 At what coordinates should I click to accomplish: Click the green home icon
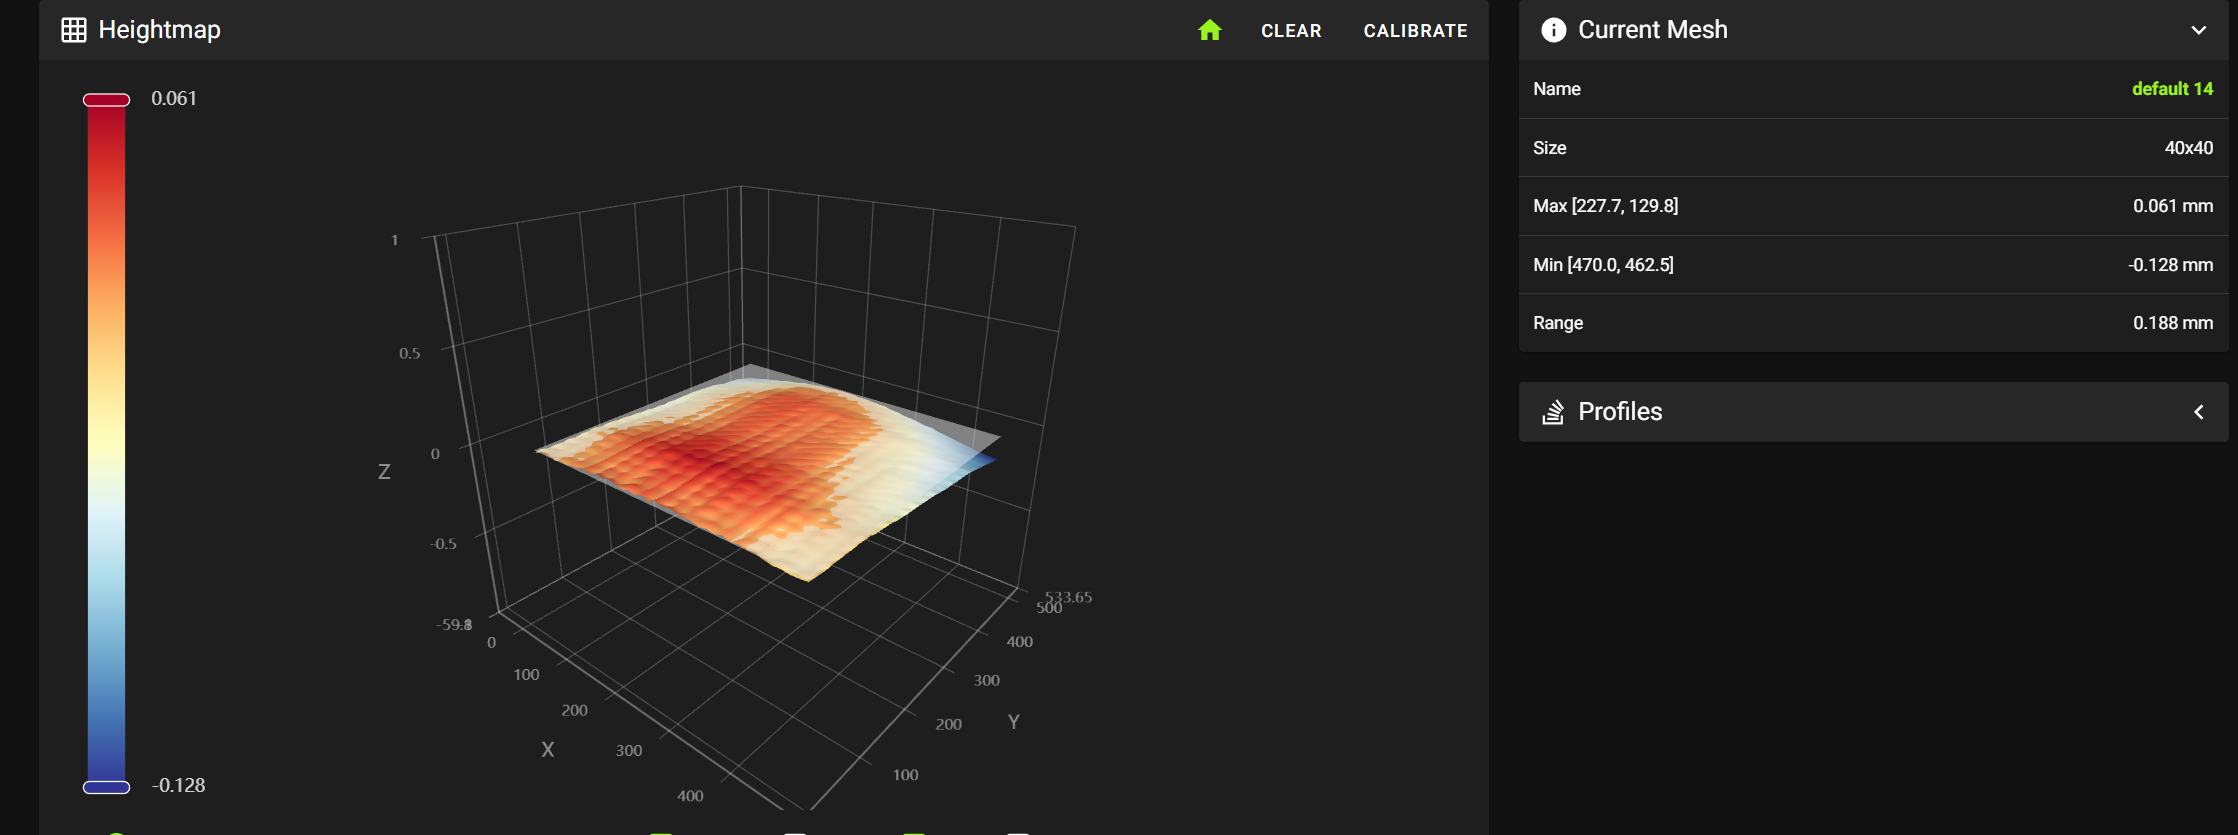click(1210, 30)
